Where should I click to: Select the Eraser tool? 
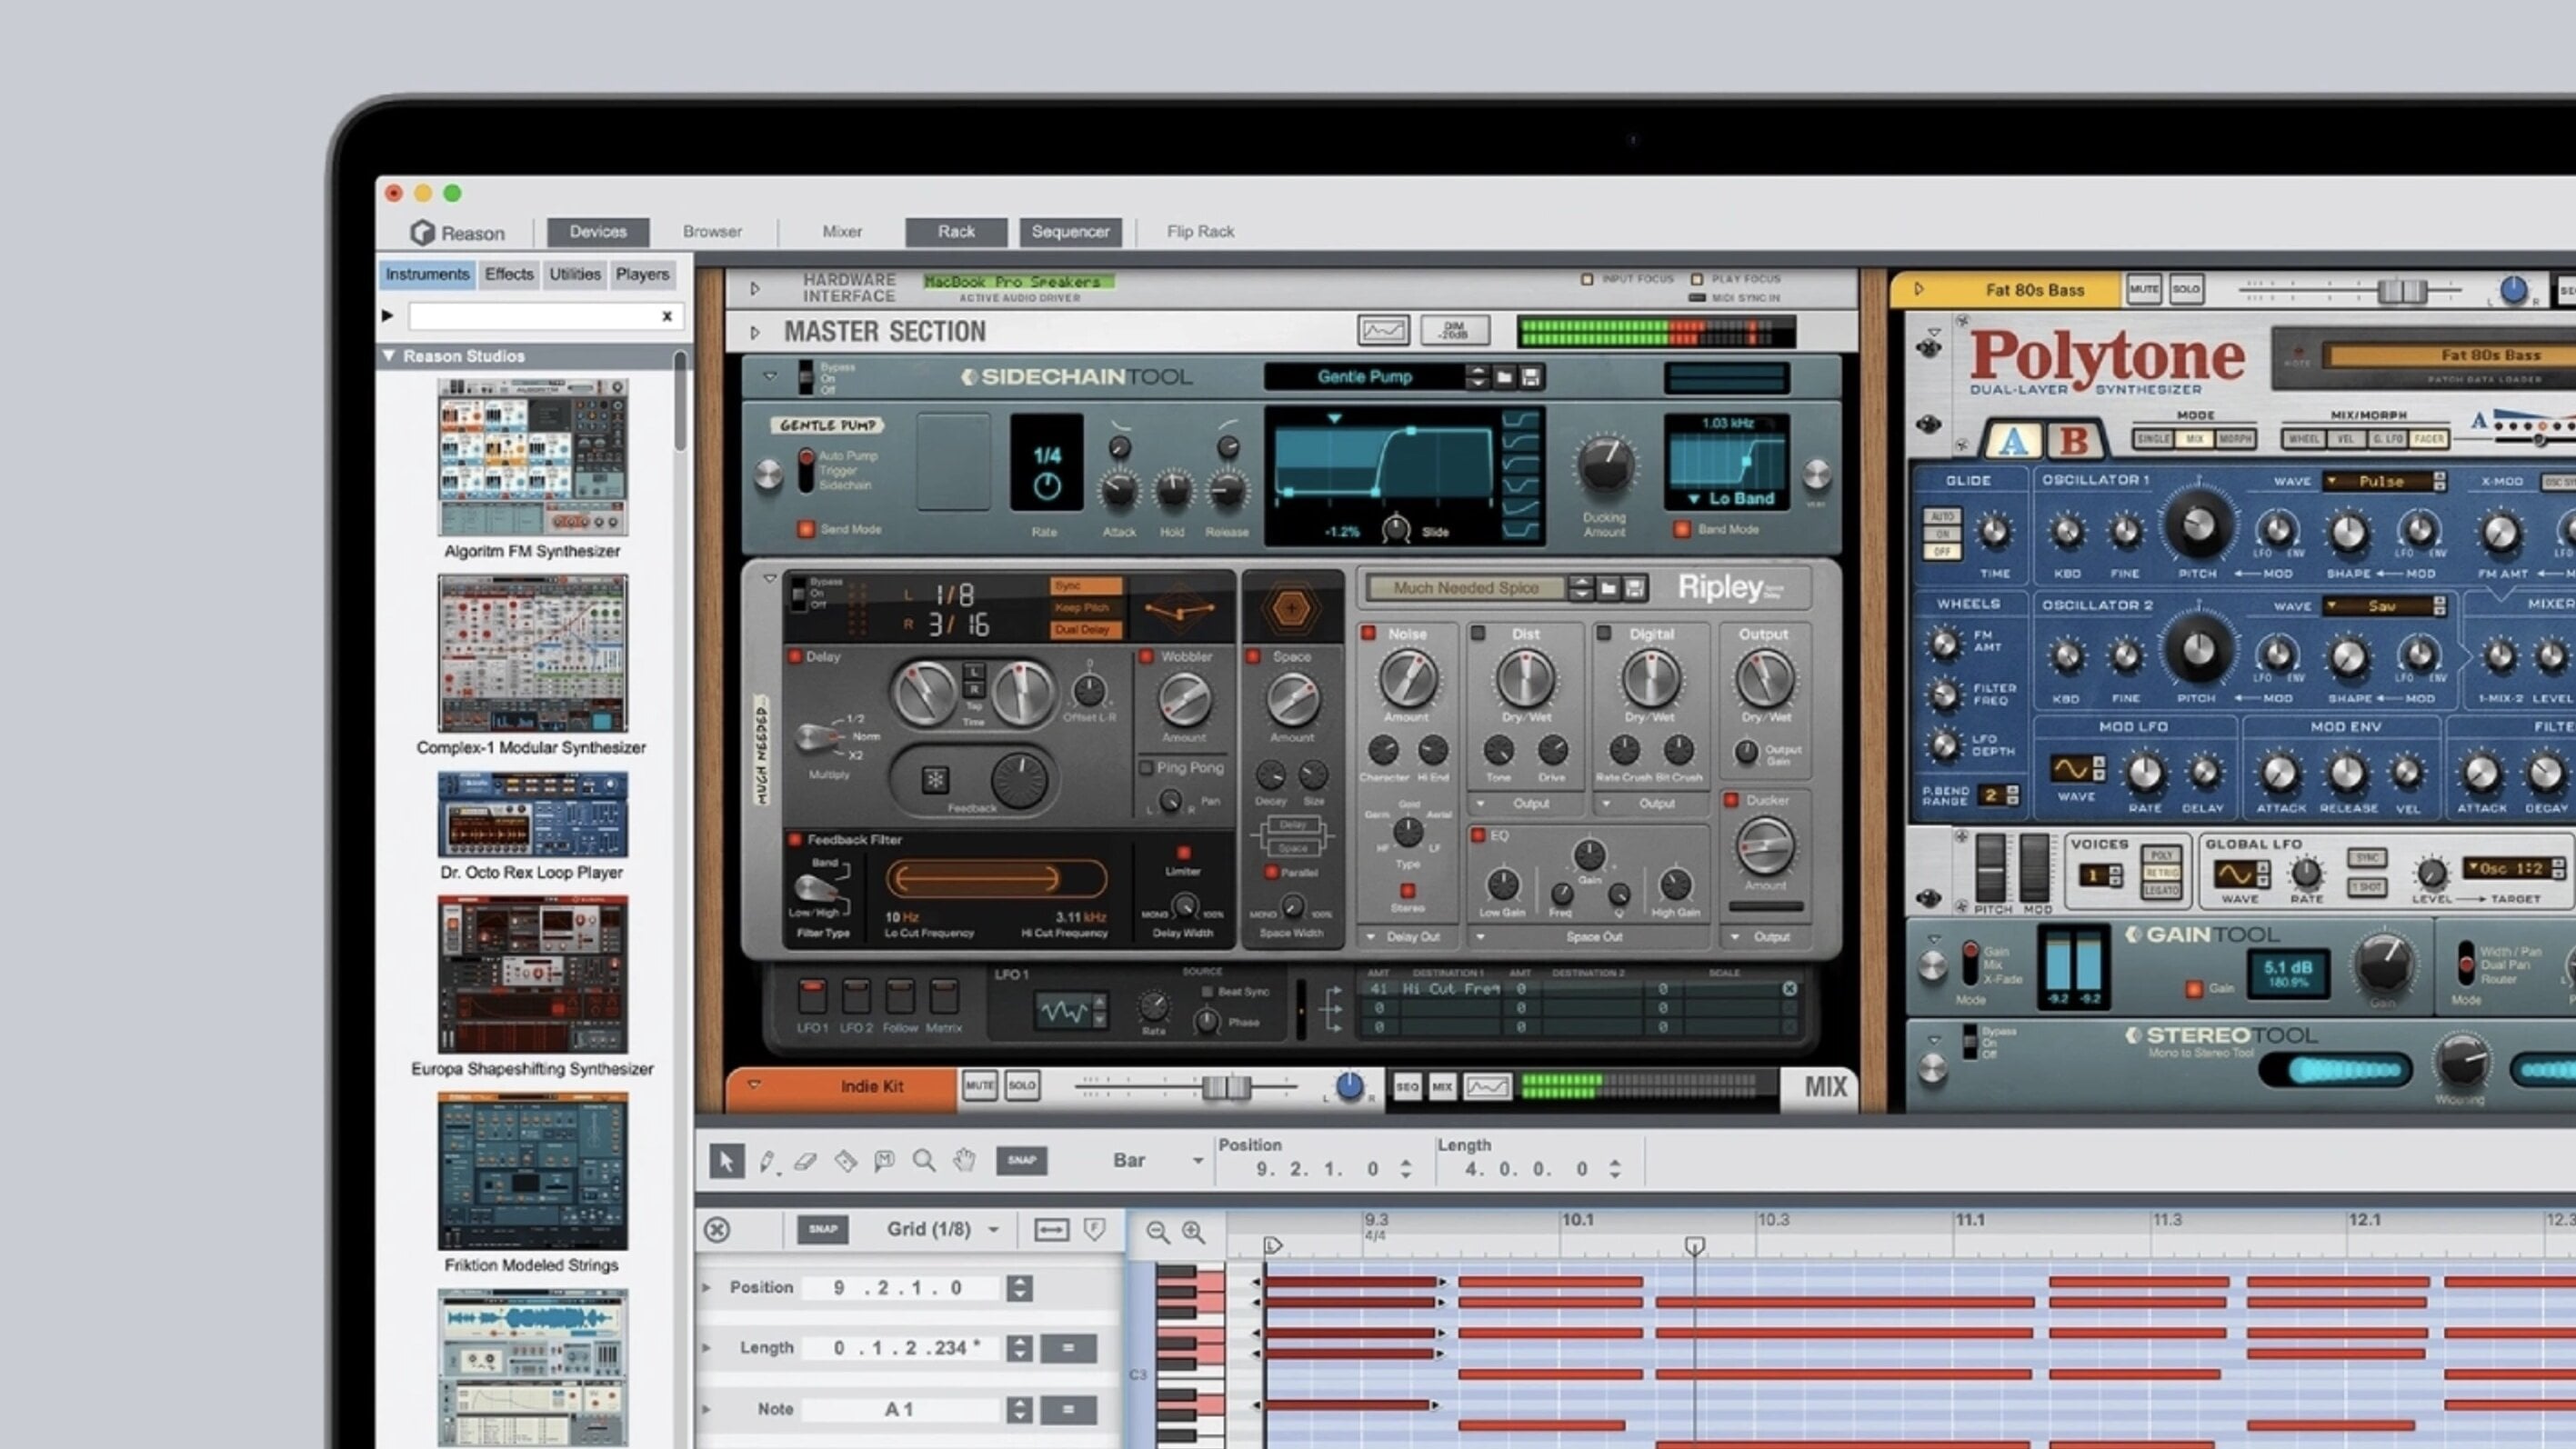point(806,1161)
